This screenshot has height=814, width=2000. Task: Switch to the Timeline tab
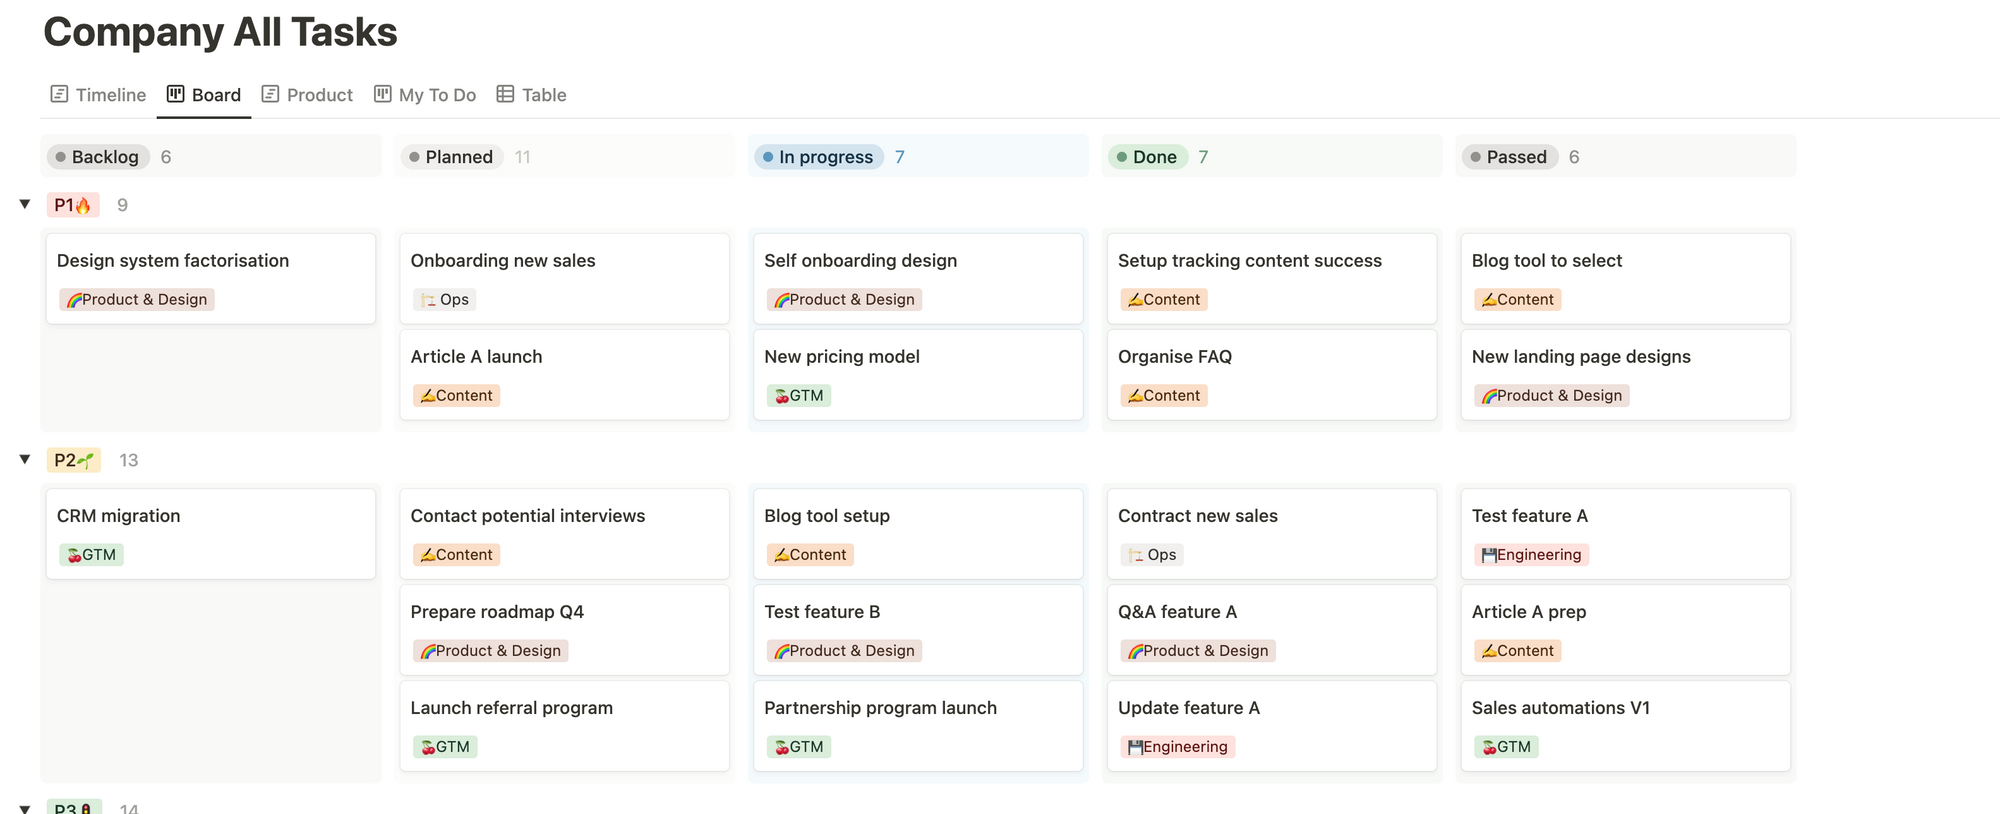110,95
